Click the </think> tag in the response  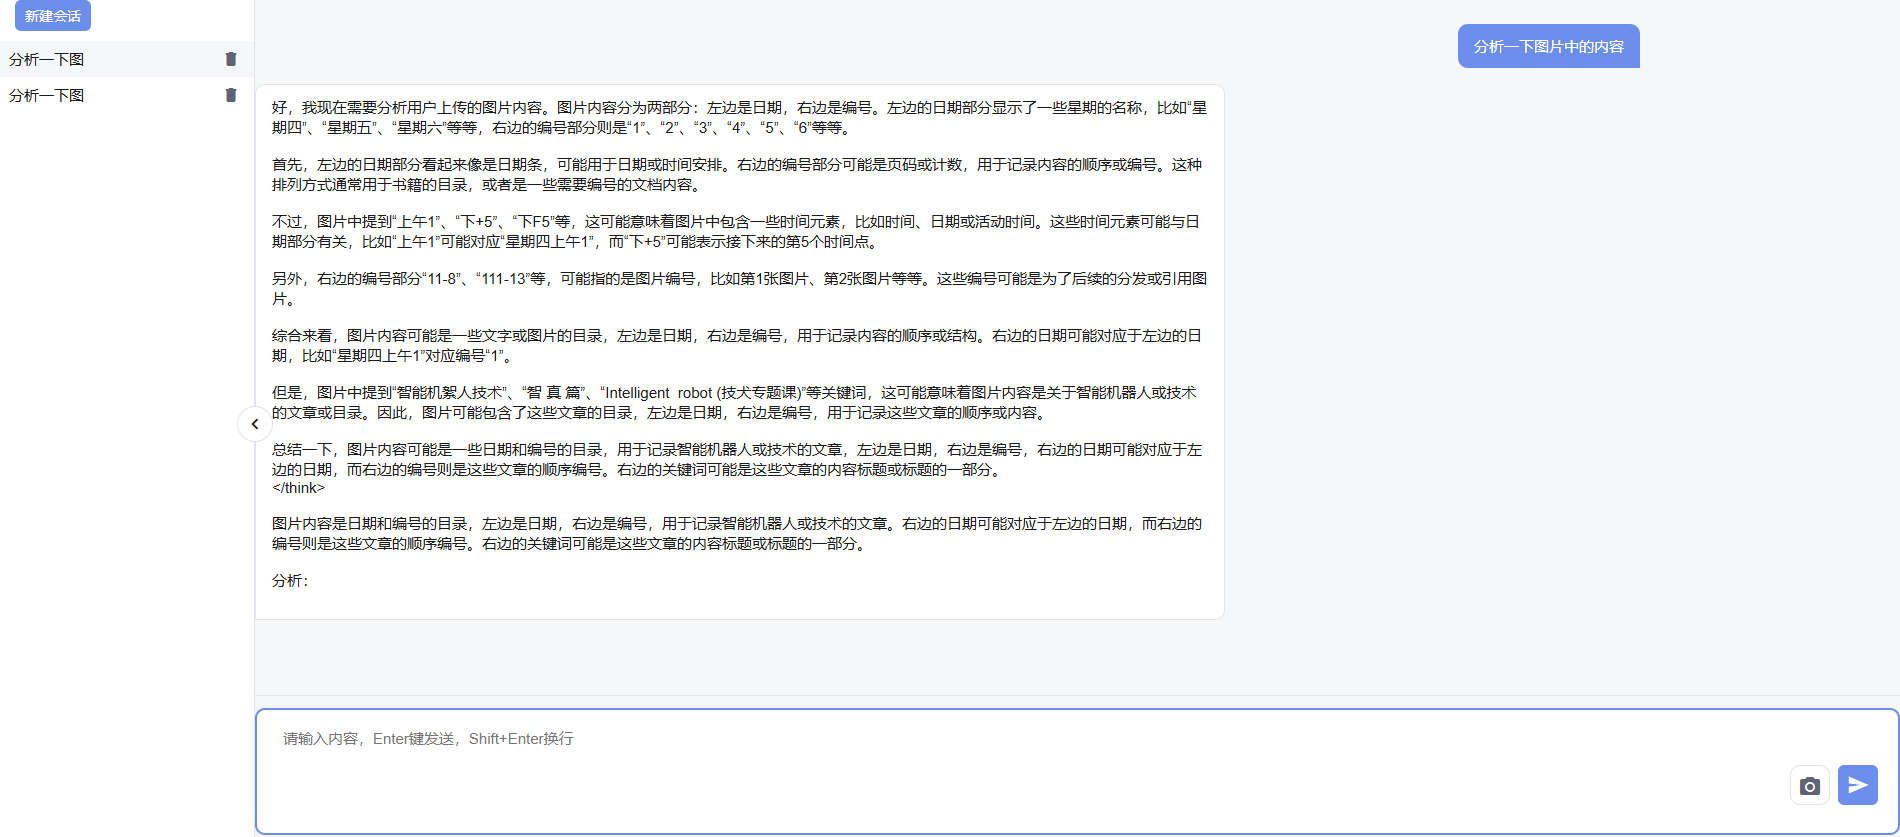point(298,488)
